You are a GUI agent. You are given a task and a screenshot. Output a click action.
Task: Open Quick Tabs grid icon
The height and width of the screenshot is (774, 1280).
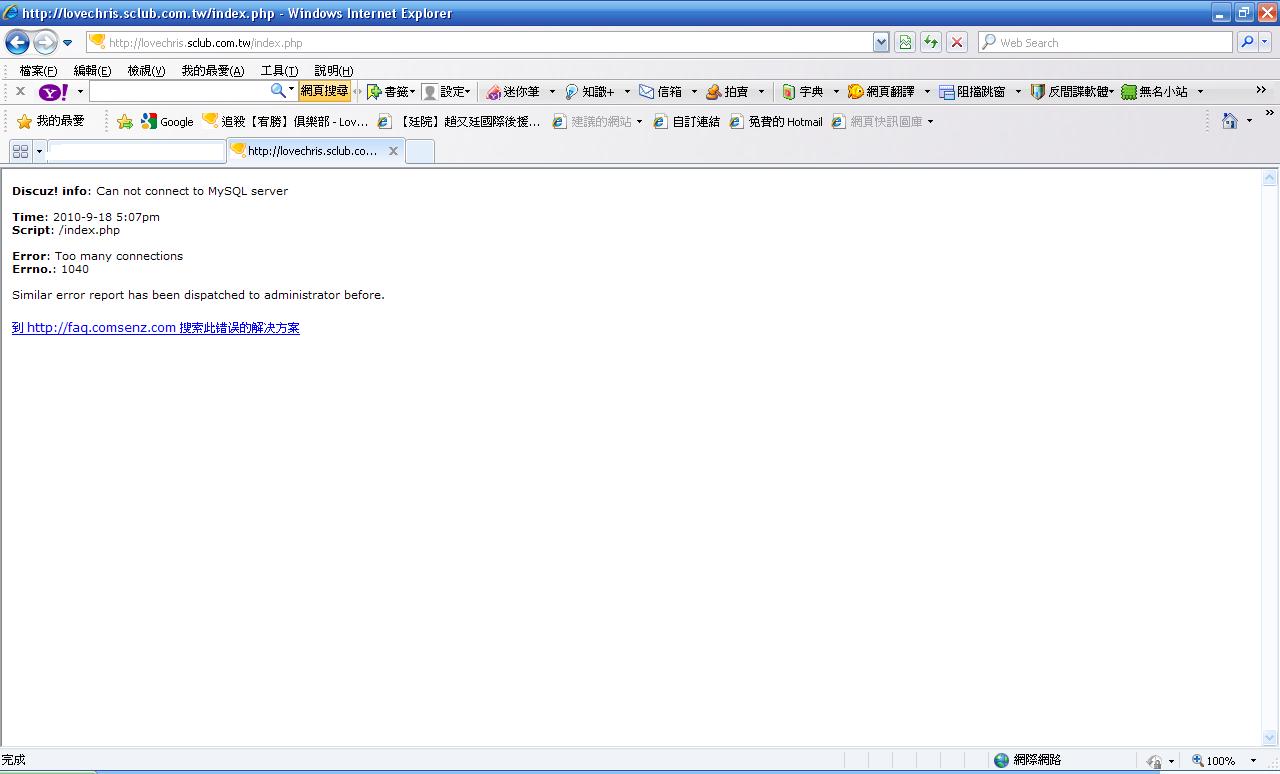click(x=20, y=151)
